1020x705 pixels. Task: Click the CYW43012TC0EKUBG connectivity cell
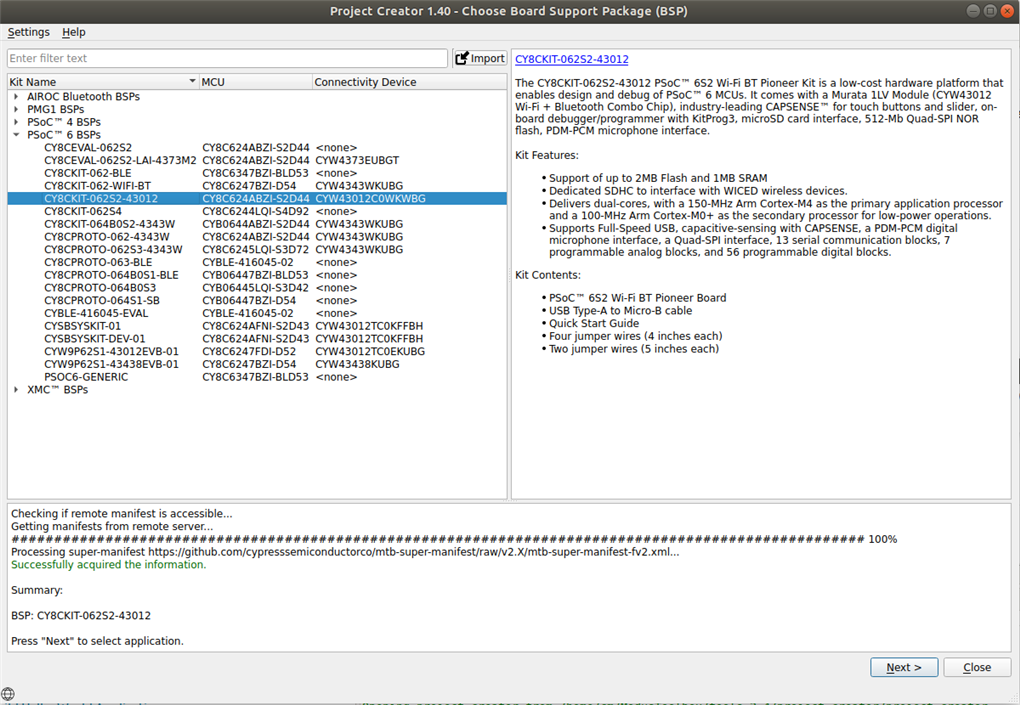[370, 351]
